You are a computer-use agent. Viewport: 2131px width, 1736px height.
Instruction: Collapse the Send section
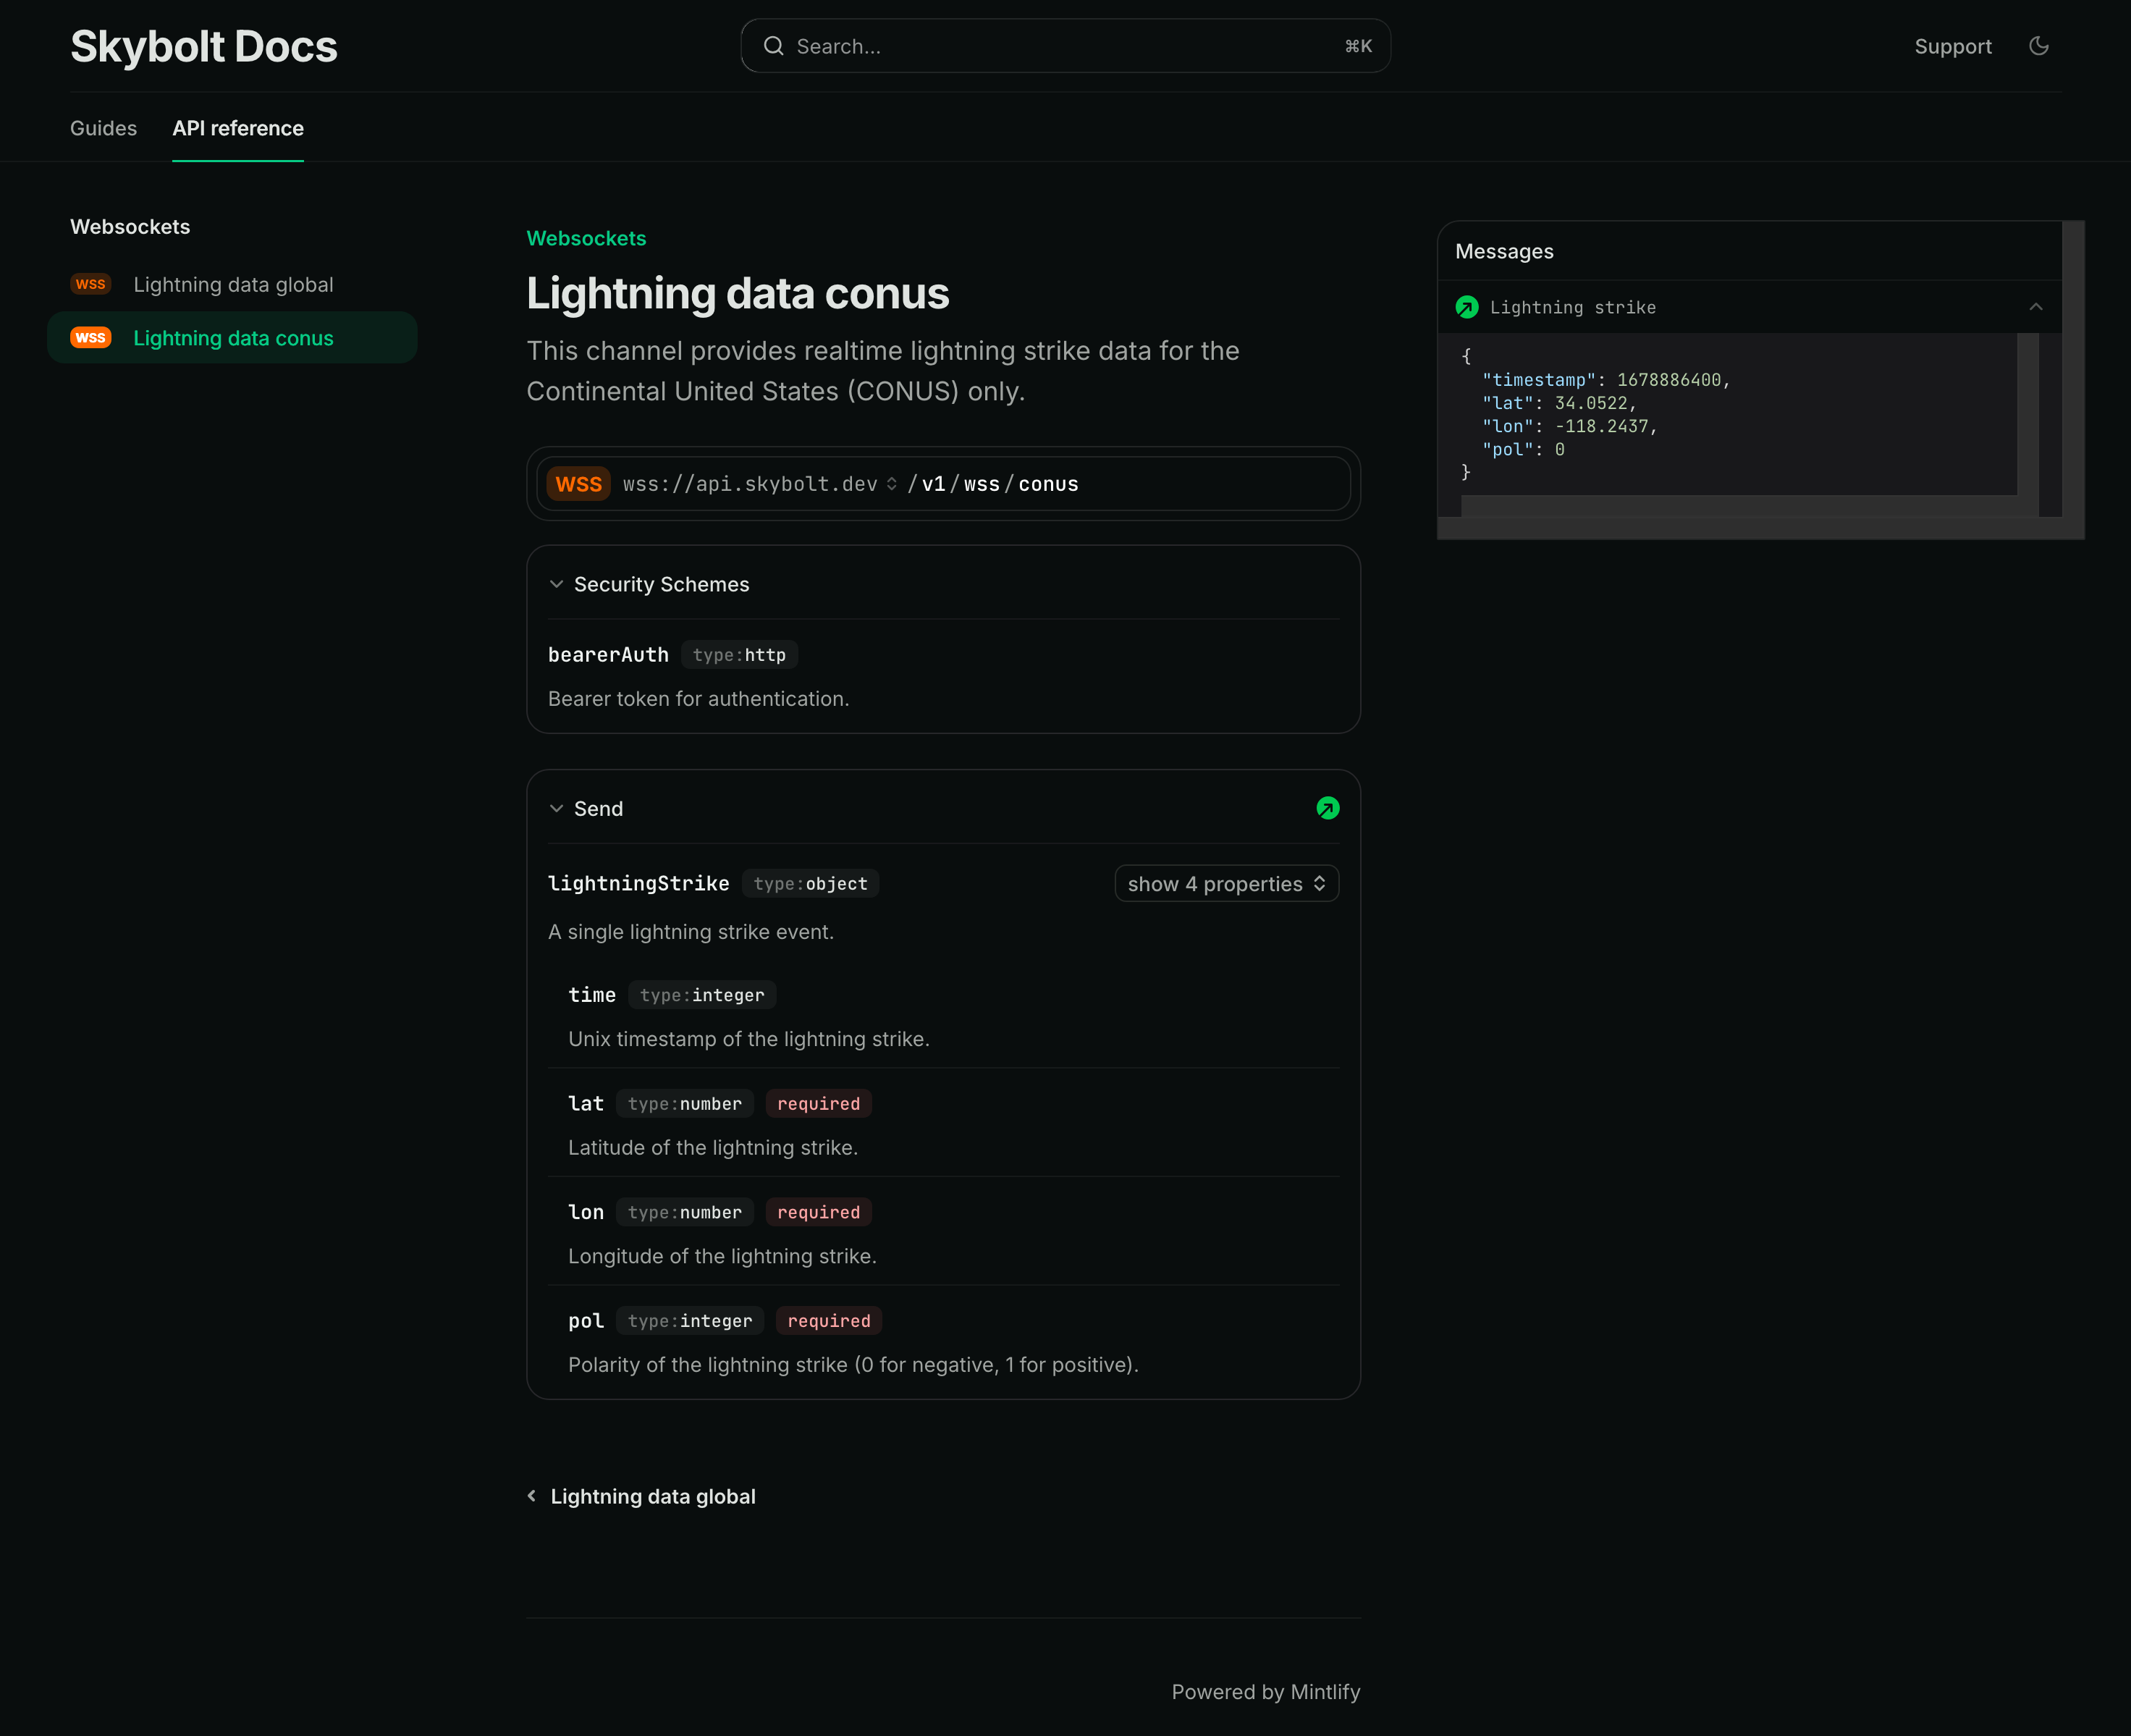point(558,808)
